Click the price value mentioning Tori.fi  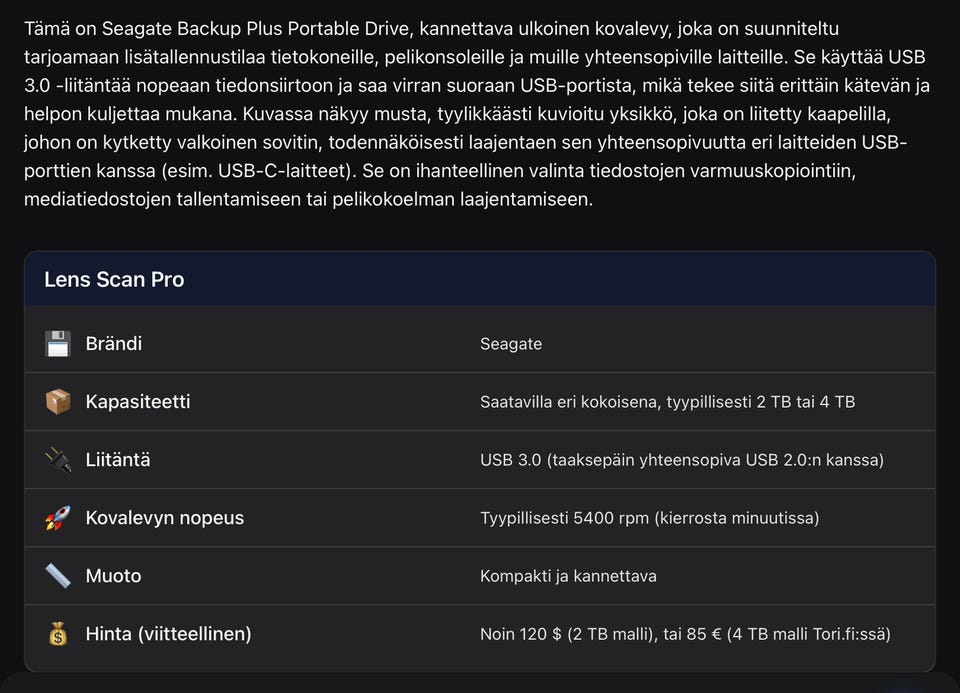tap(685, 634)
